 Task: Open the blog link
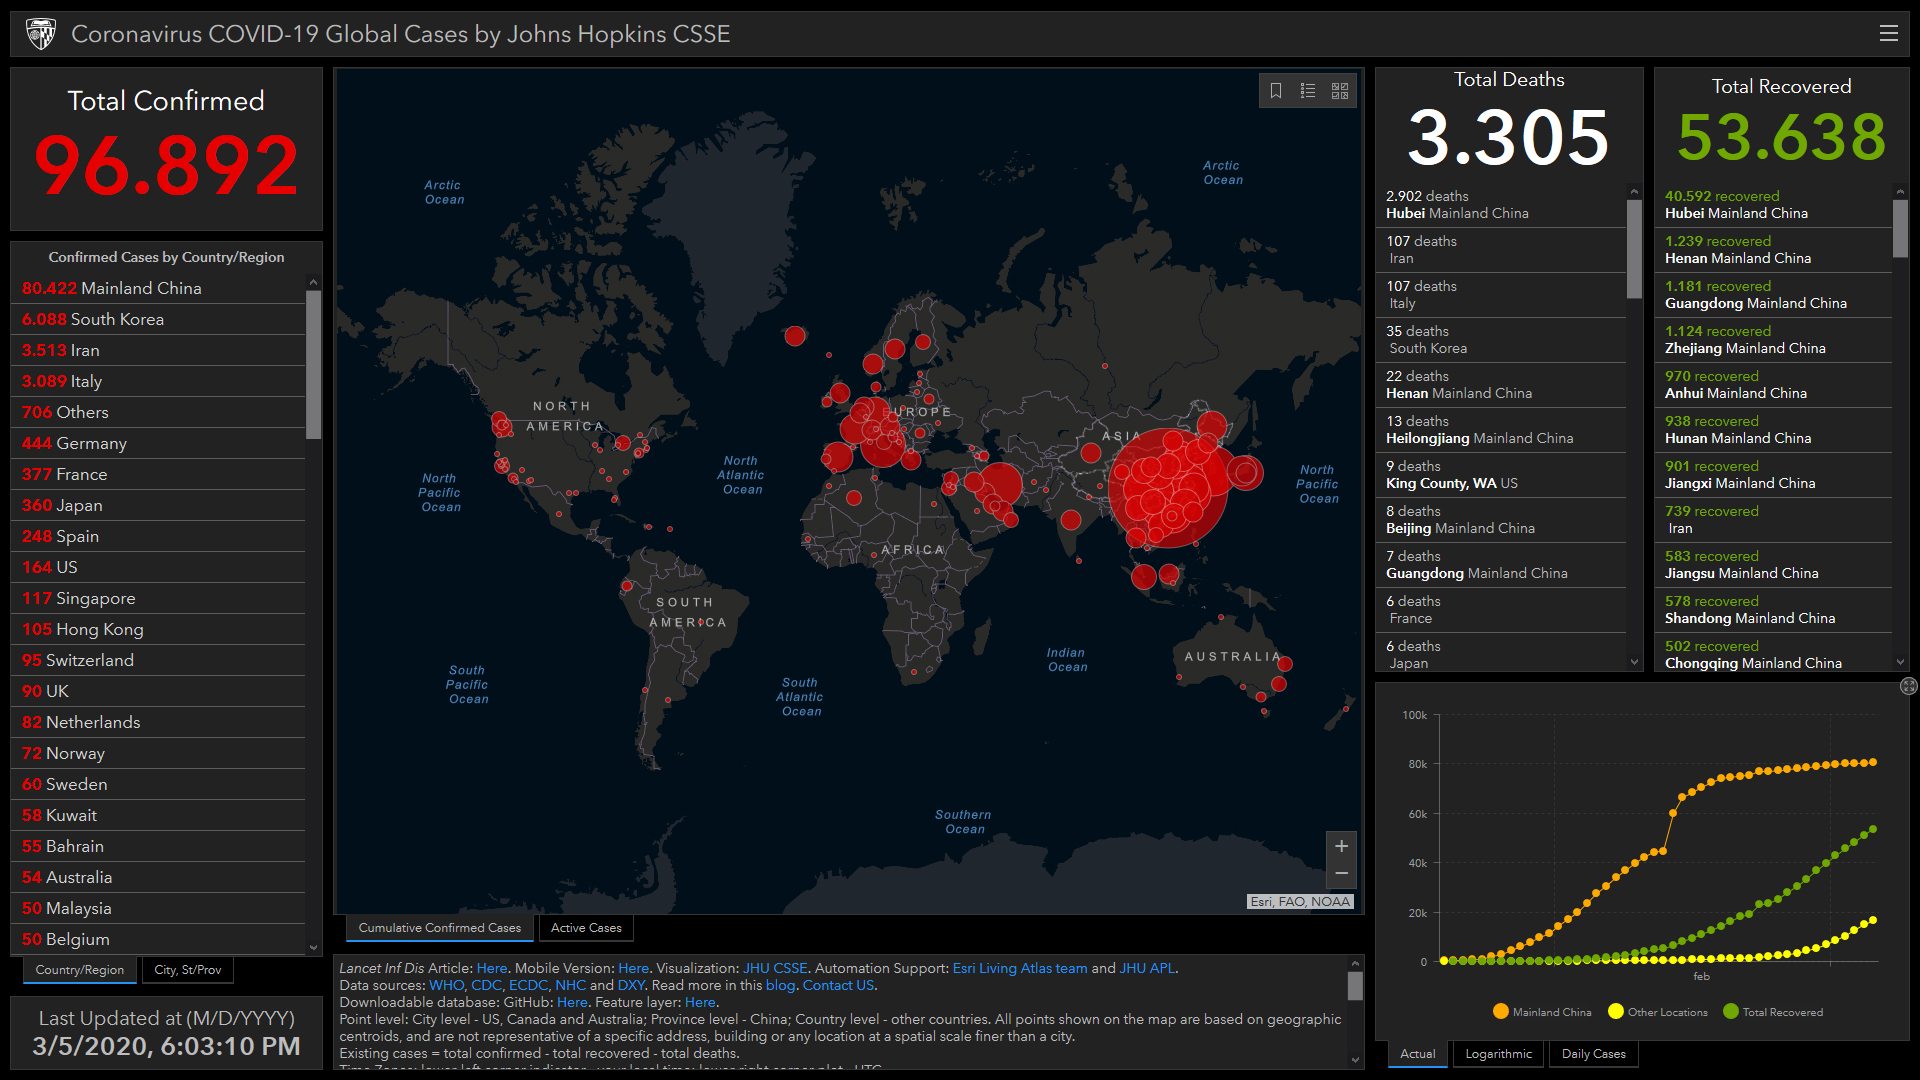pyautogui.click(x=780, y=985)
